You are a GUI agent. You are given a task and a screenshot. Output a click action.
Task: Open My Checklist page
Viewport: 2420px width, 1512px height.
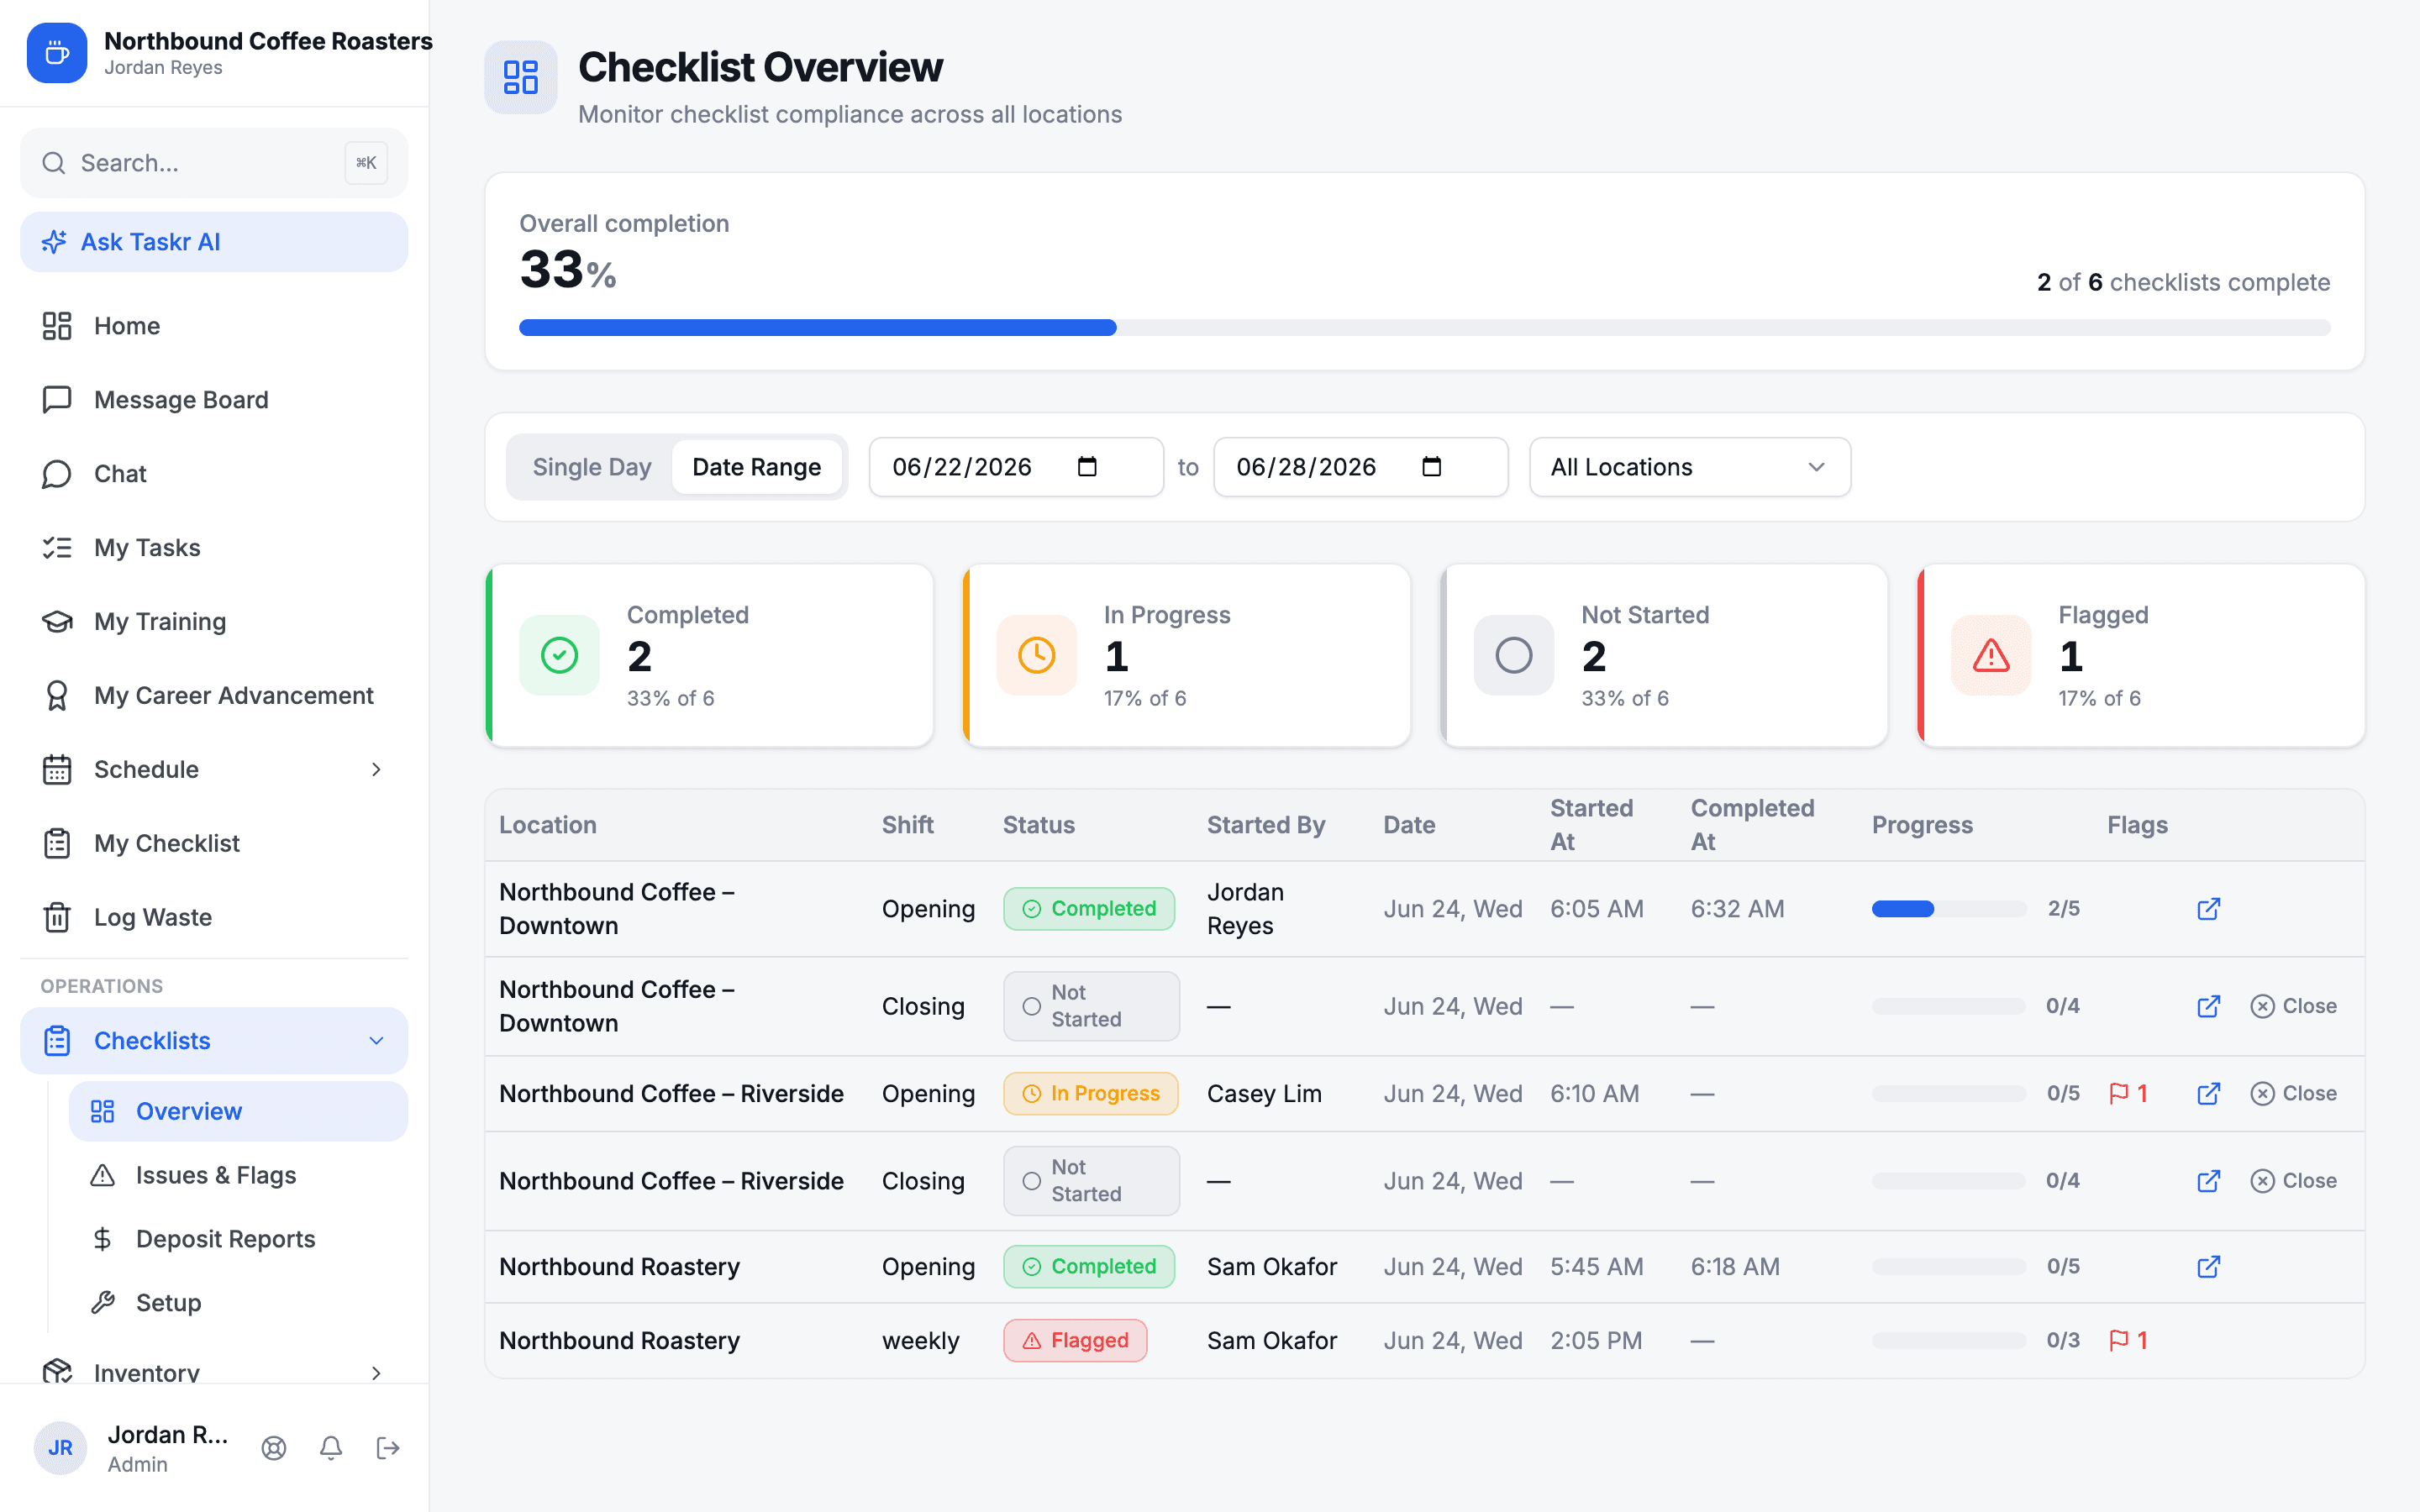pos(214,844)
